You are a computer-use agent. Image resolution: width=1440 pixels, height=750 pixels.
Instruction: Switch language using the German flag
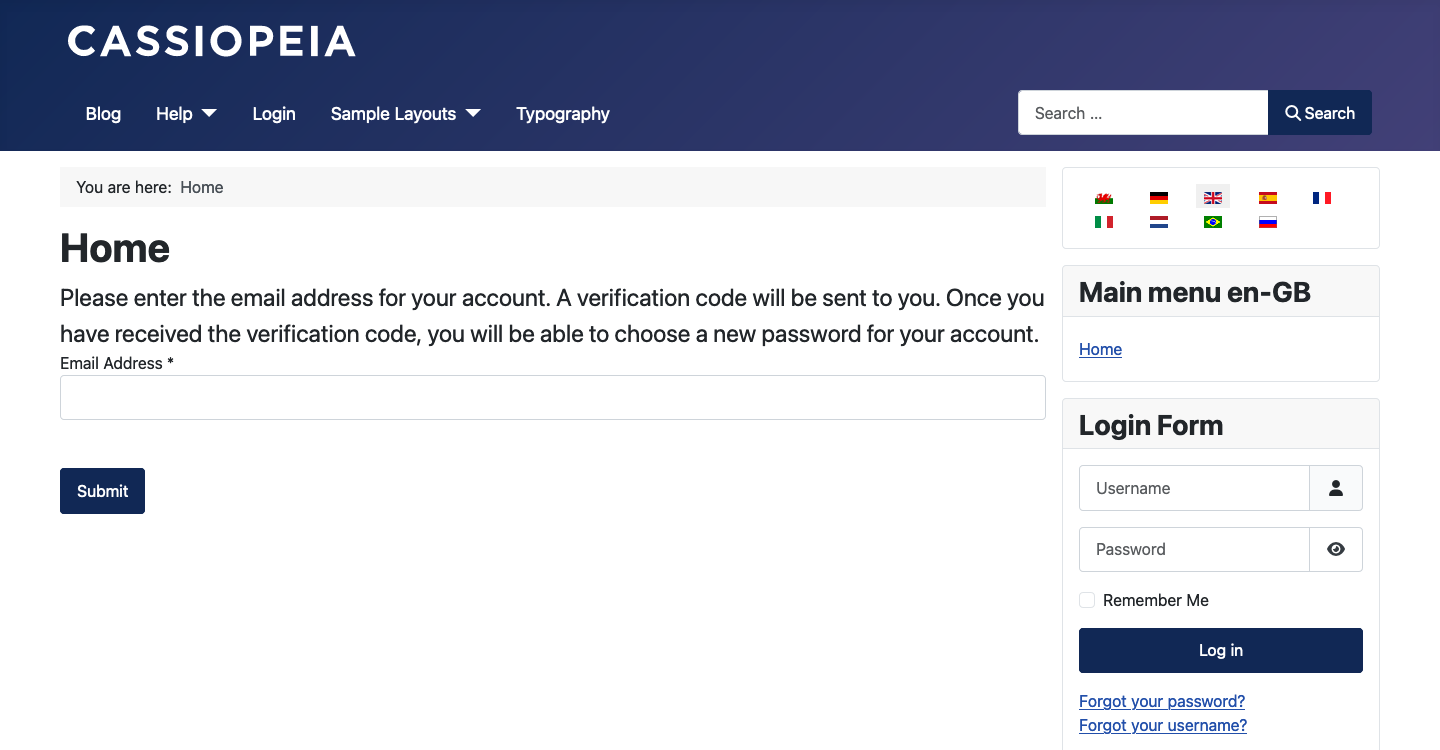(1158, 197)
